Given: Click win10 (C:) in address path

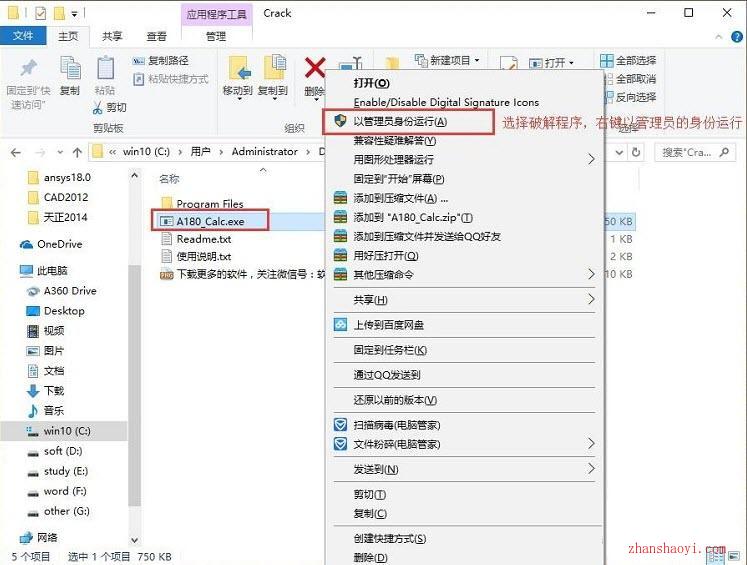Looking at the screenshot, I should pos(146,151).
